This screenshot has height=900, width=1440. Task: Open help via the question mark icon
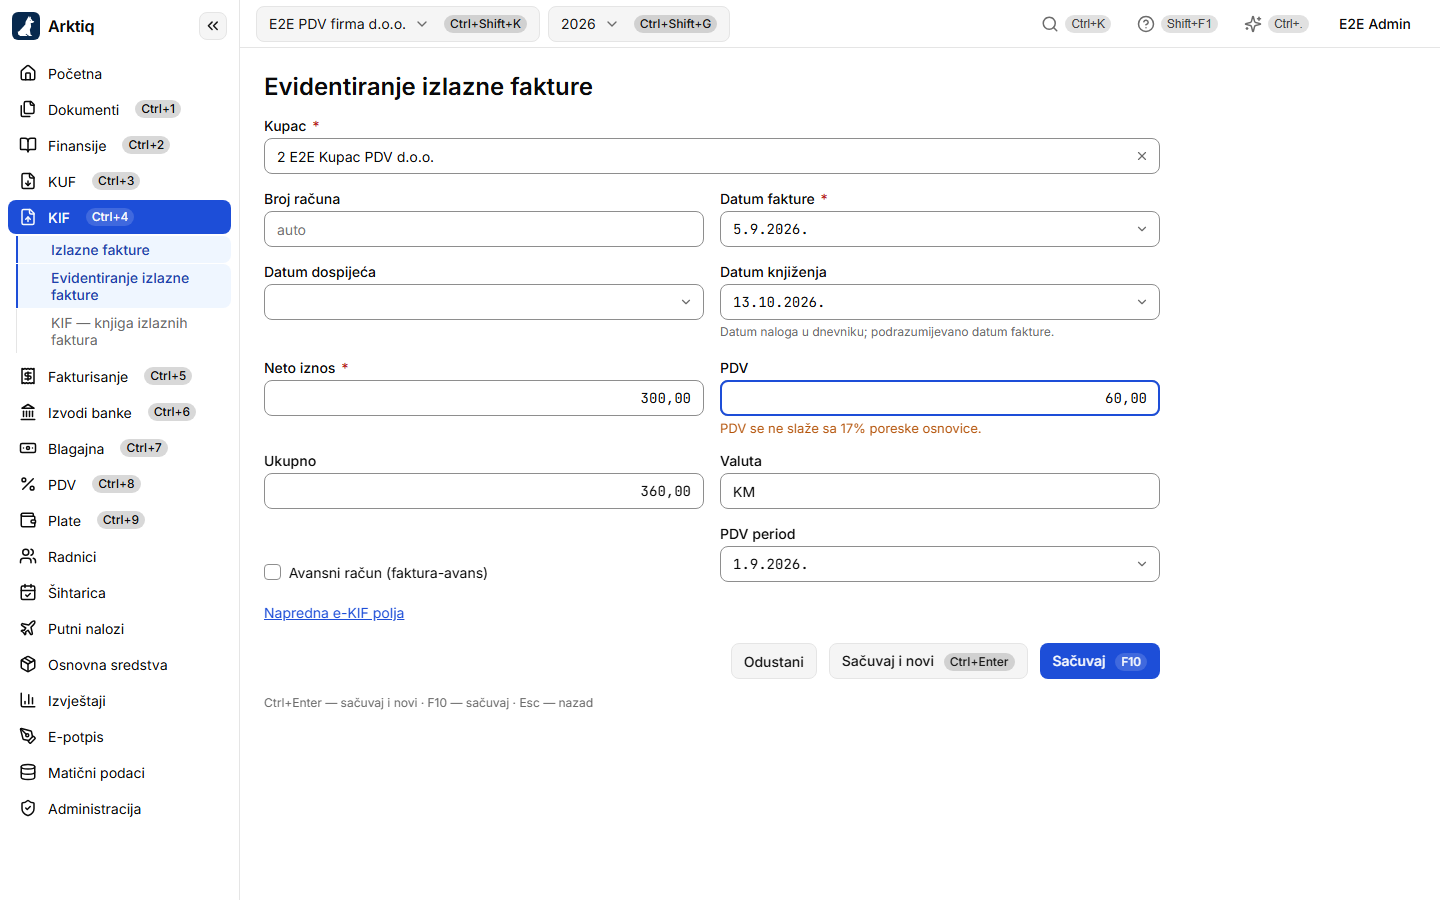tap(1146, 24)
